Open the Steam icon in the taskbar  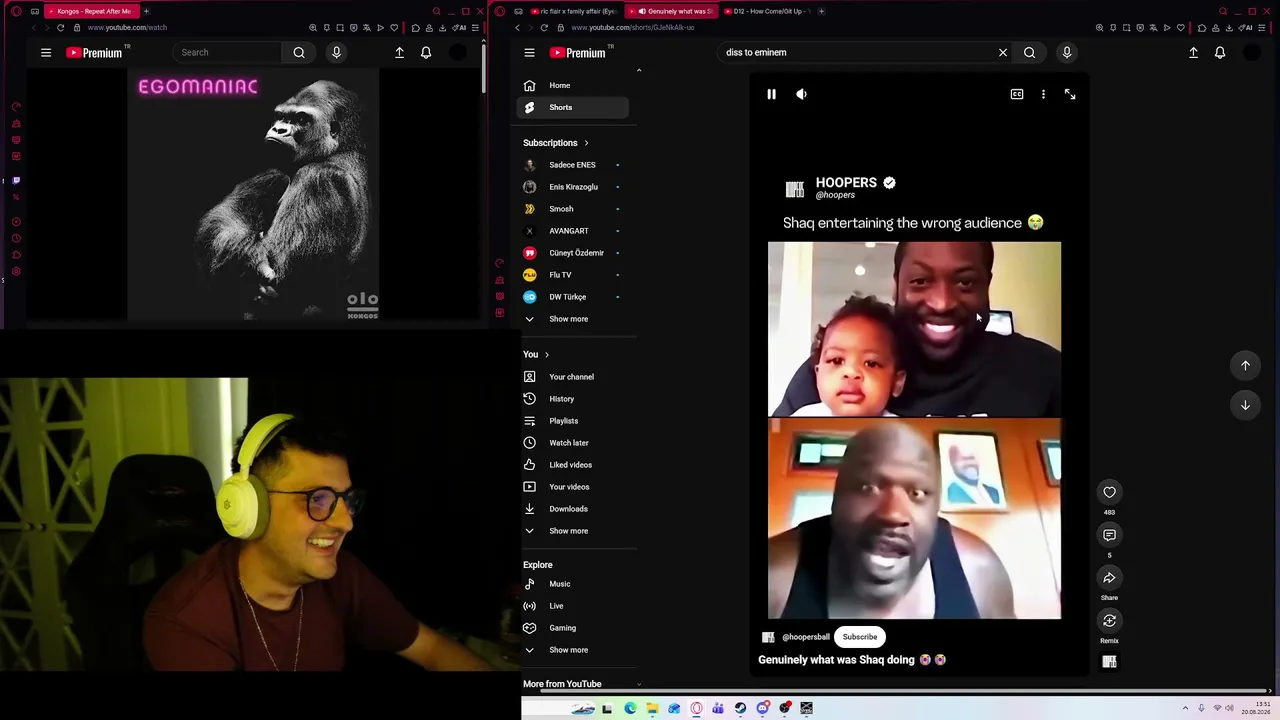click(x=740, y=708)
